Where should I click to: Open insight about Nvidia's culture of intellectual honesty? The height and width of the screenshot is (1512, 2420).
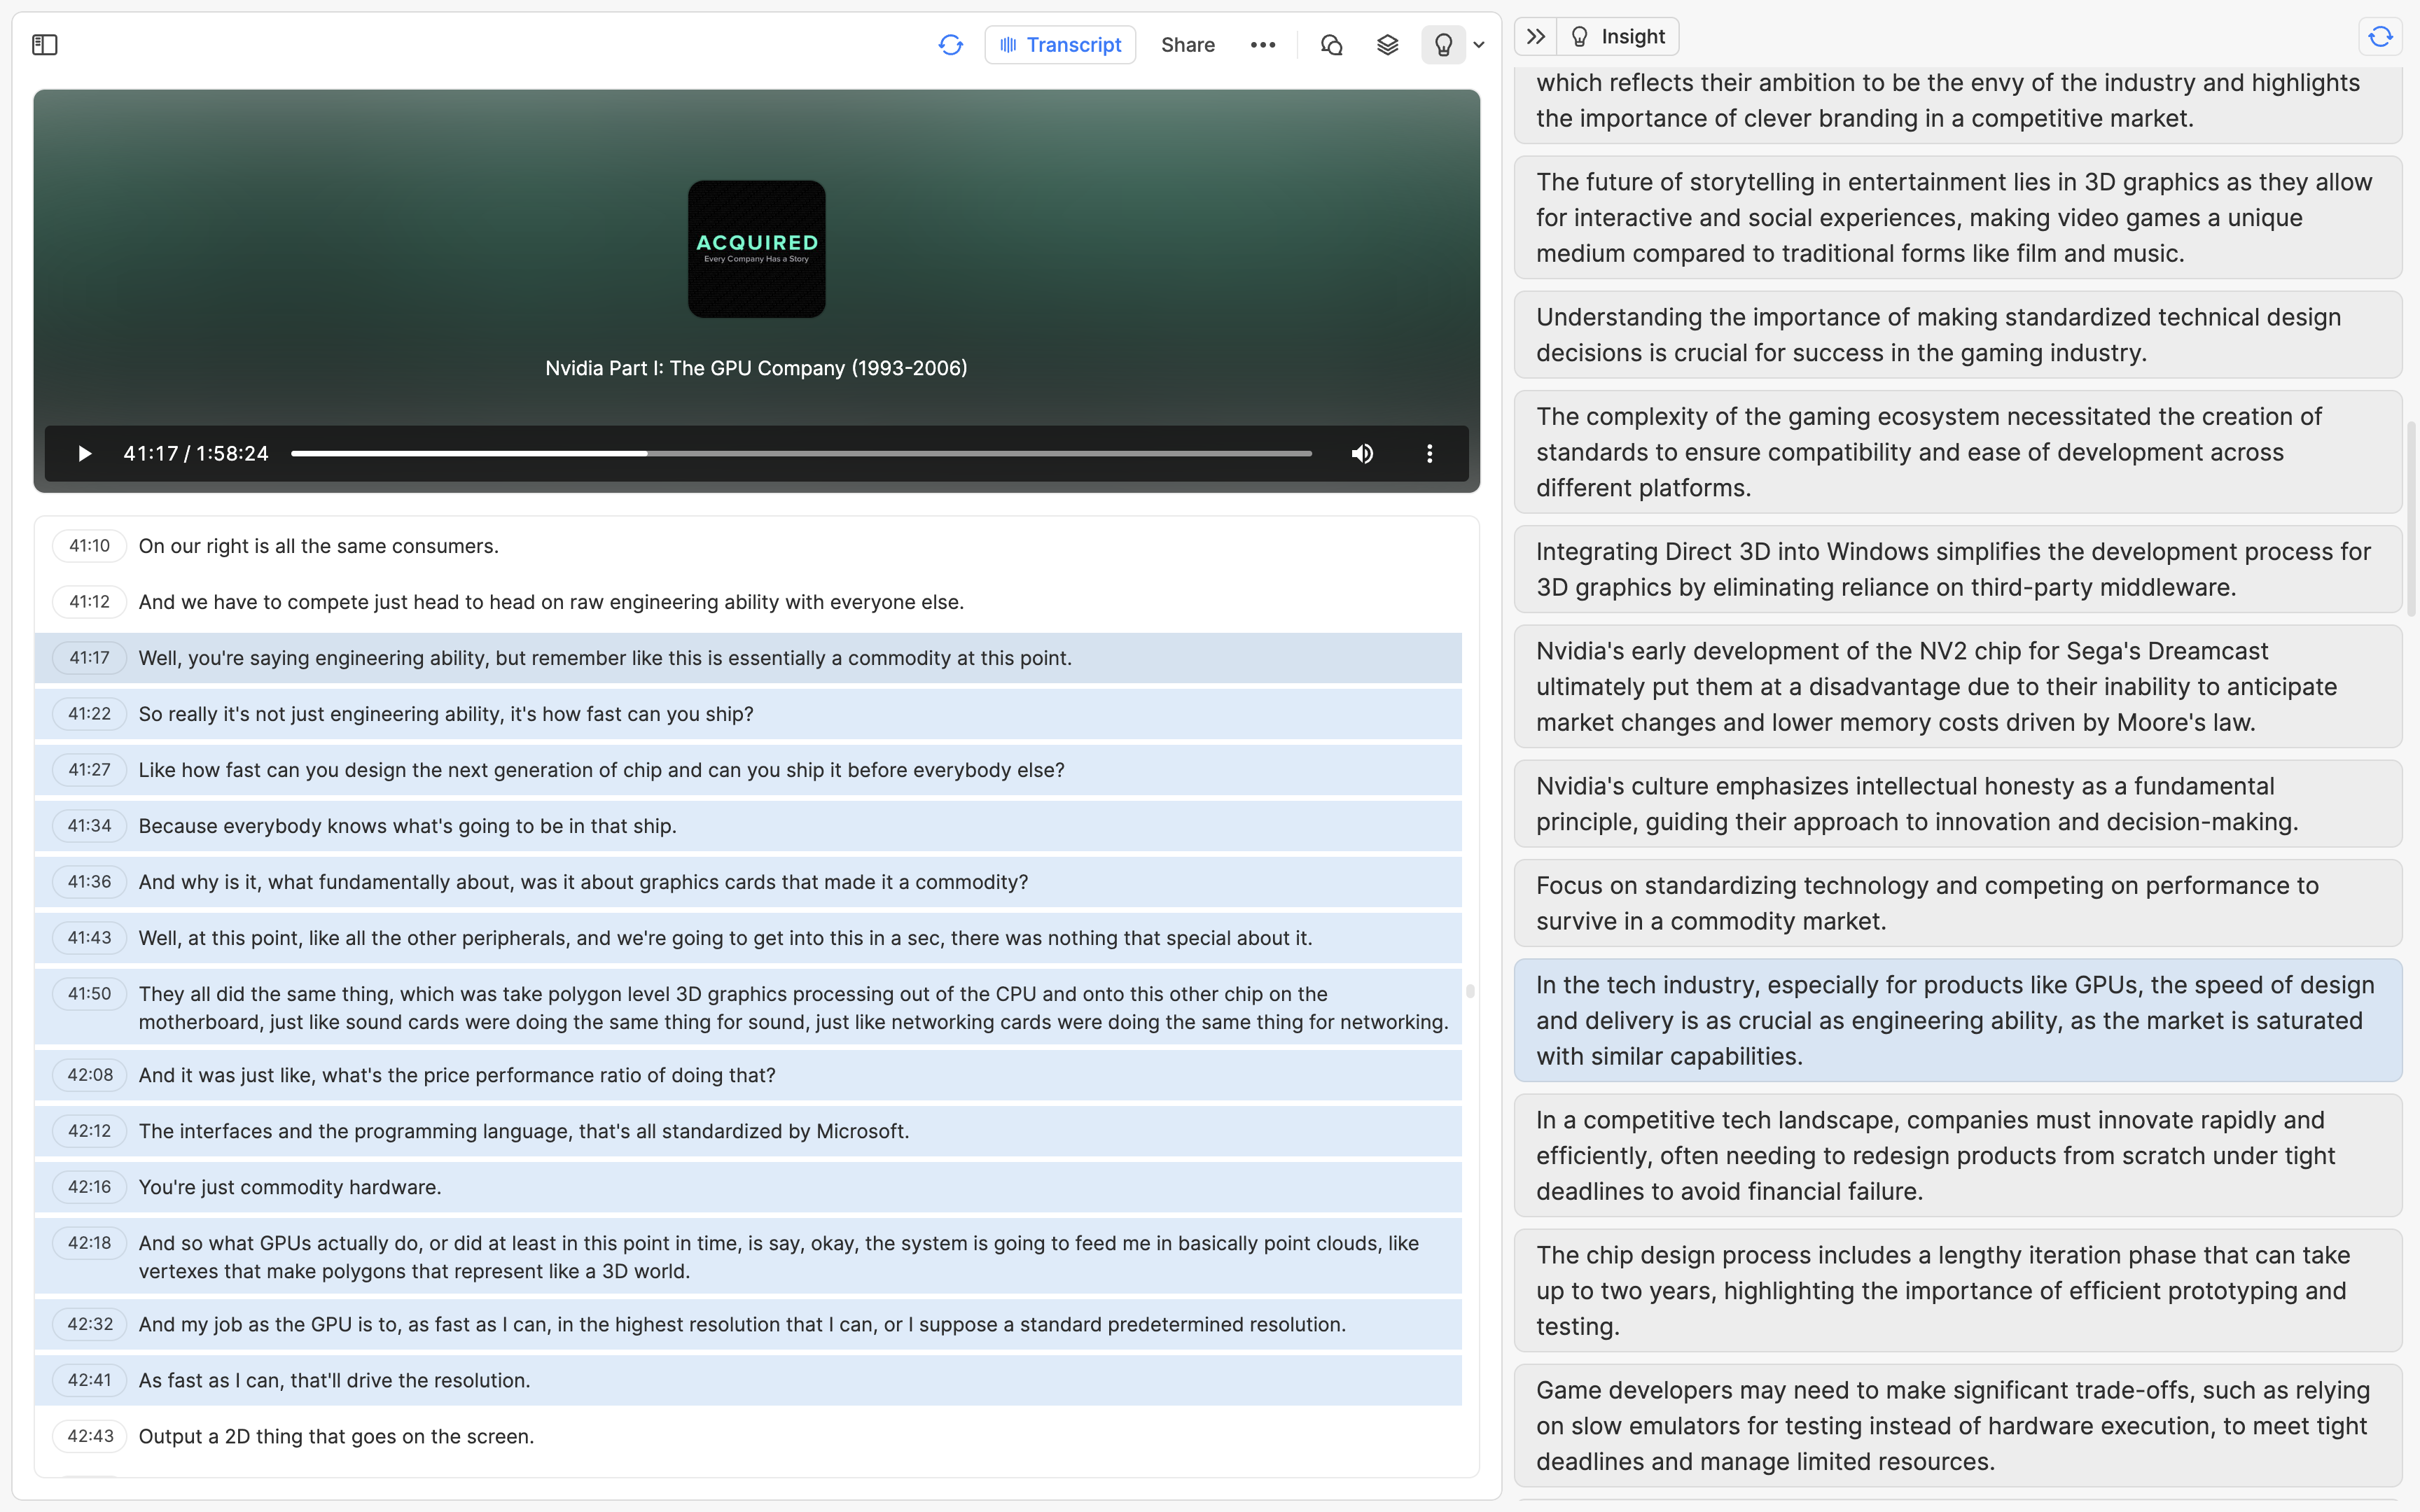click(1957, 803)
